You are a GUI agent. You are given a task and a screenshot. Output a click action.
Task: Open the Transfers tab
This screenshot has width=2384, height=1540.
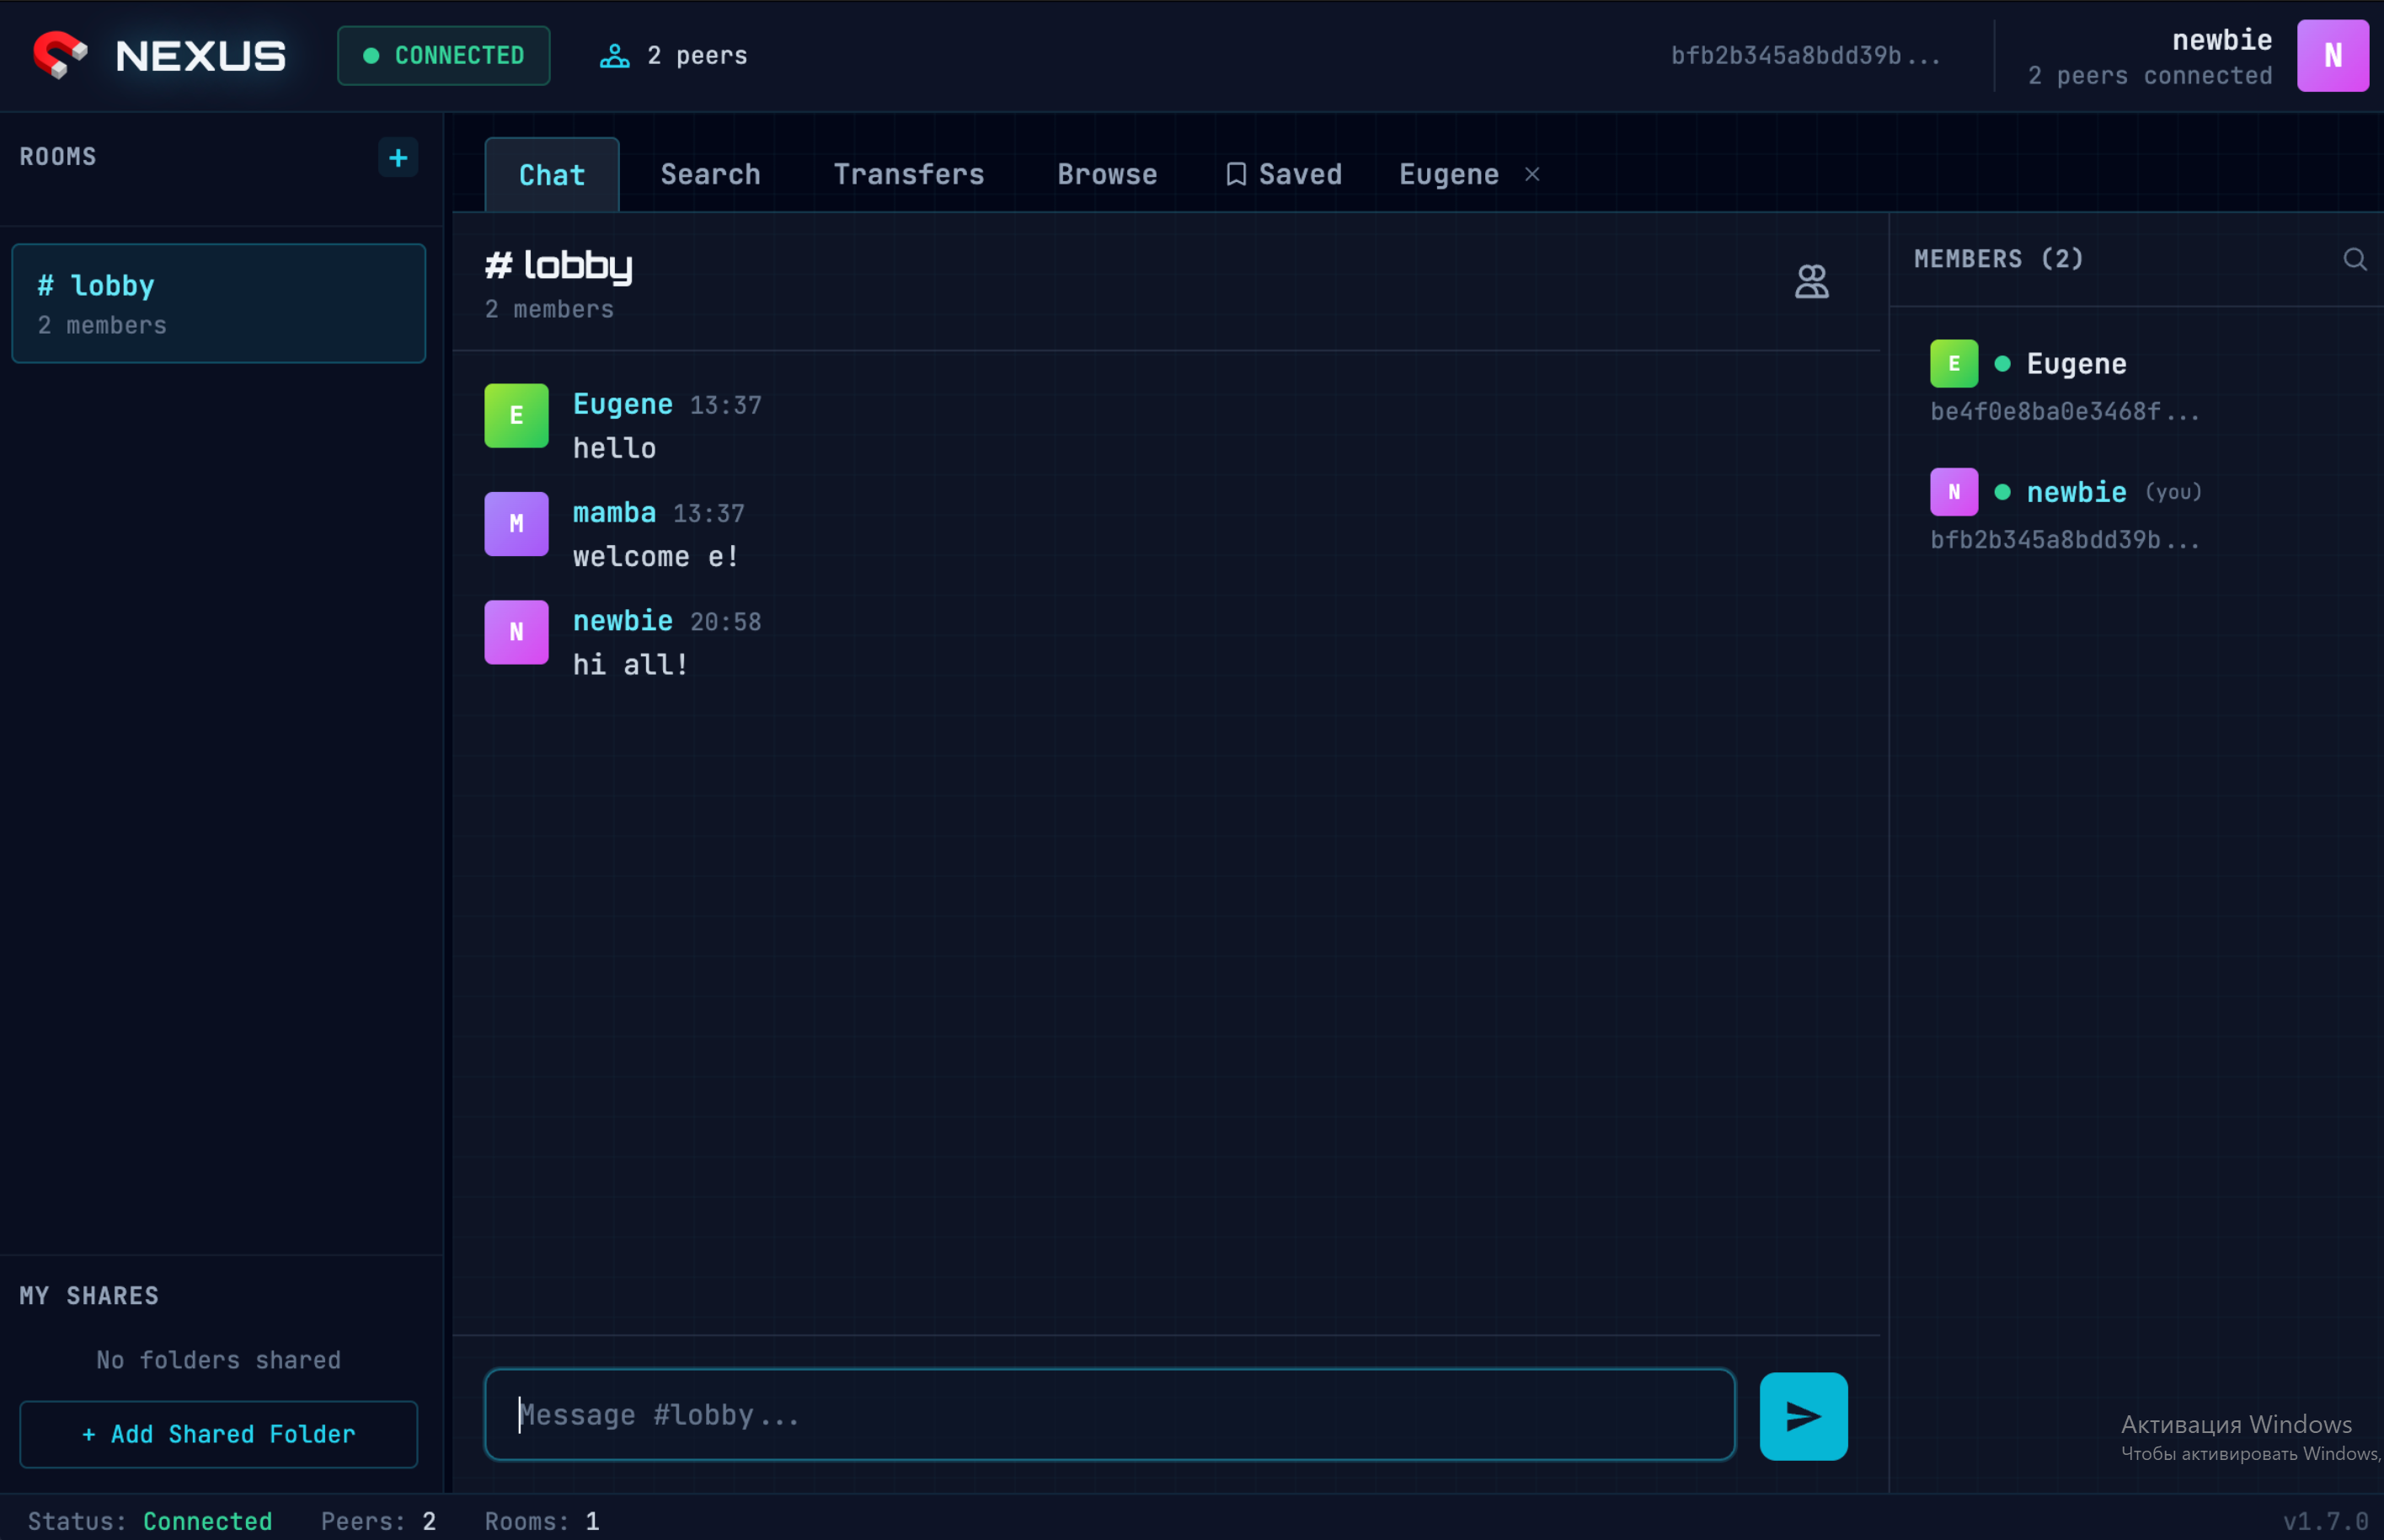pos(908,175)
